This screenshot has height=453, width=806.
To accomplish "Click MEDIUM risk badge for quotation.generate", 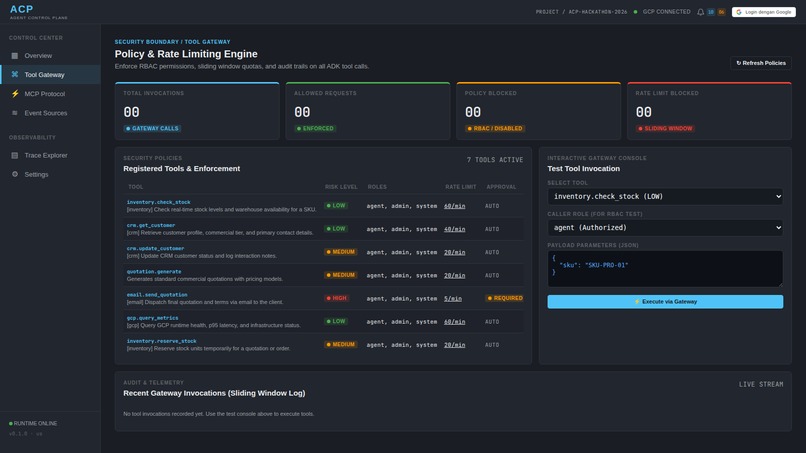I will (x=340, y=275).
